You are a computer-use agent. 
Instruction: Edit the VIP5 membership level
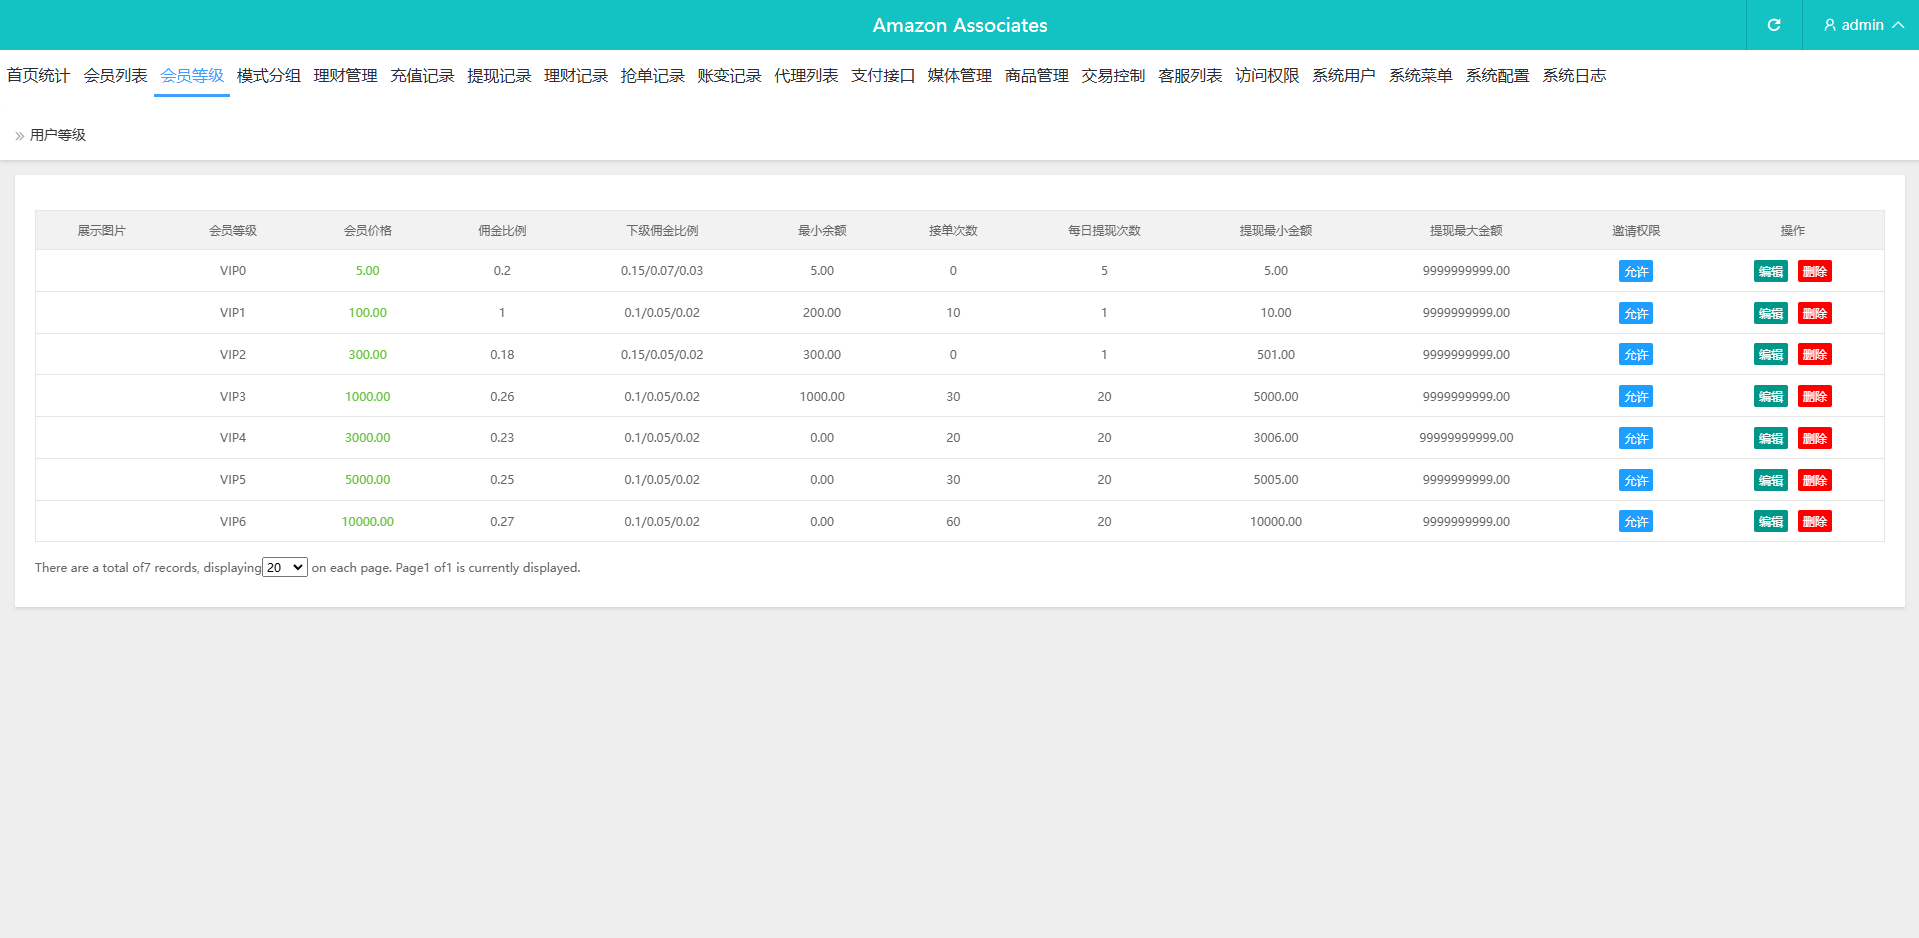(1770, 480)
